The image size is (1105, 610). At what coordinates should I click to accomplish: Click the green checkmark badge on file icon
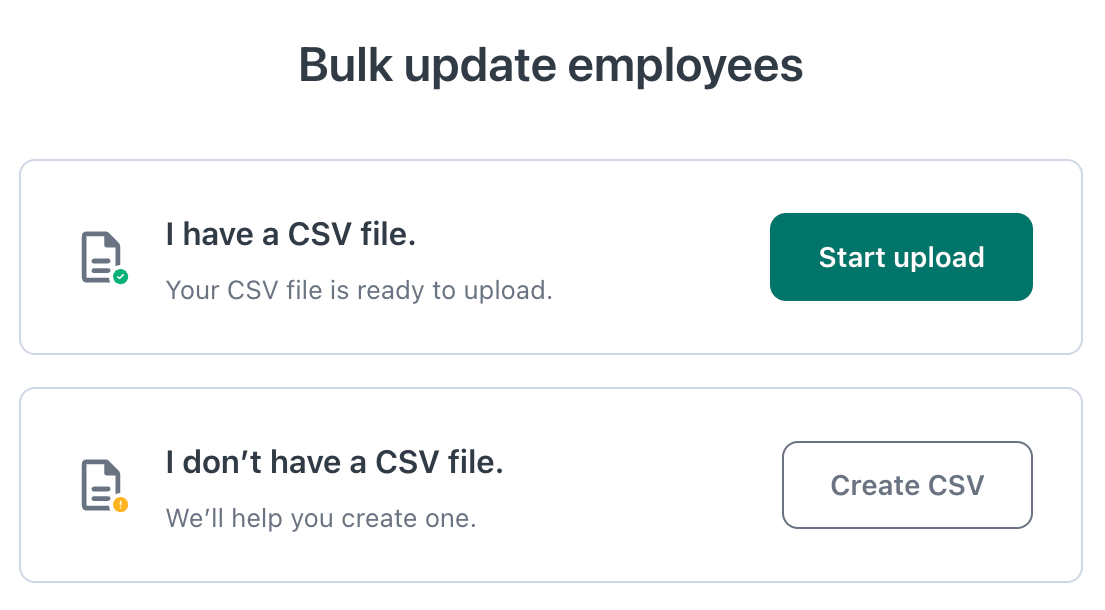click(120, 276)
